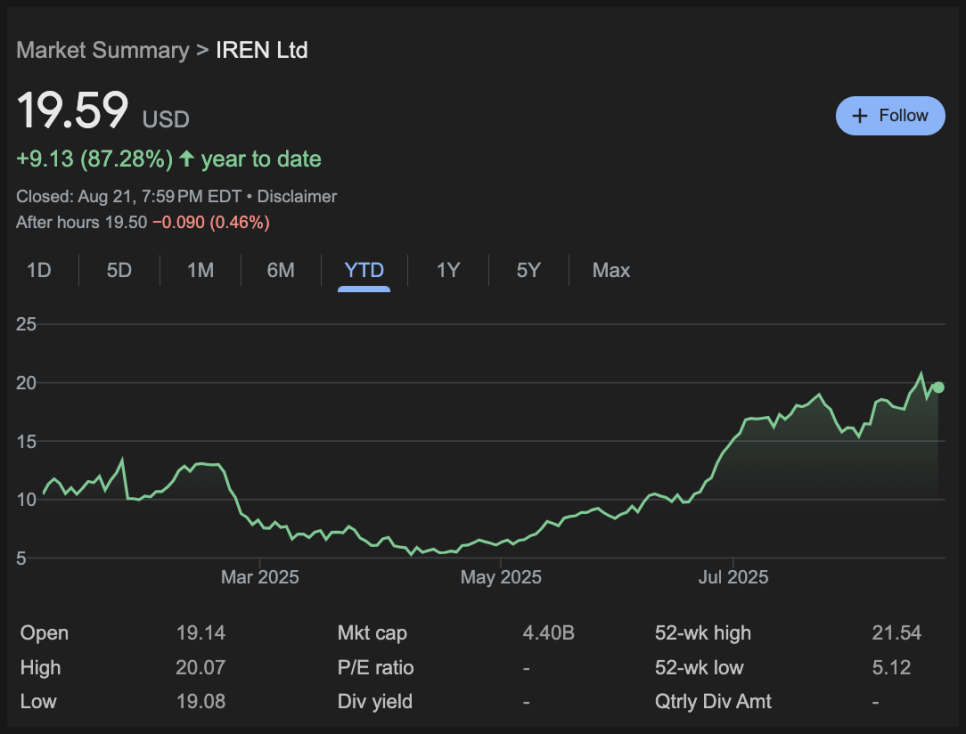Select the +9.13 (87.28%) year to date change
This screenshot has height=734, width=966.
click(x=169, y=159)
